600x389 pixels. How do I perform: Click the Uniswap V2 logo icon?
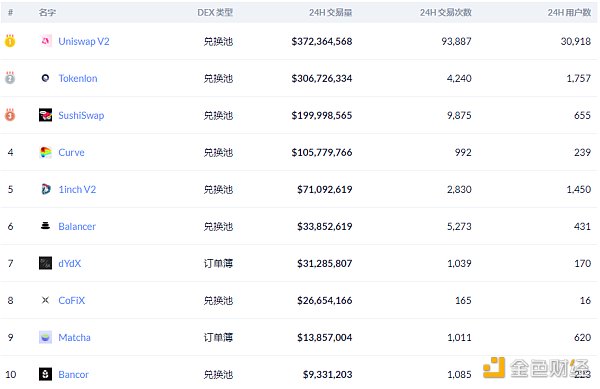pos(46,41)
